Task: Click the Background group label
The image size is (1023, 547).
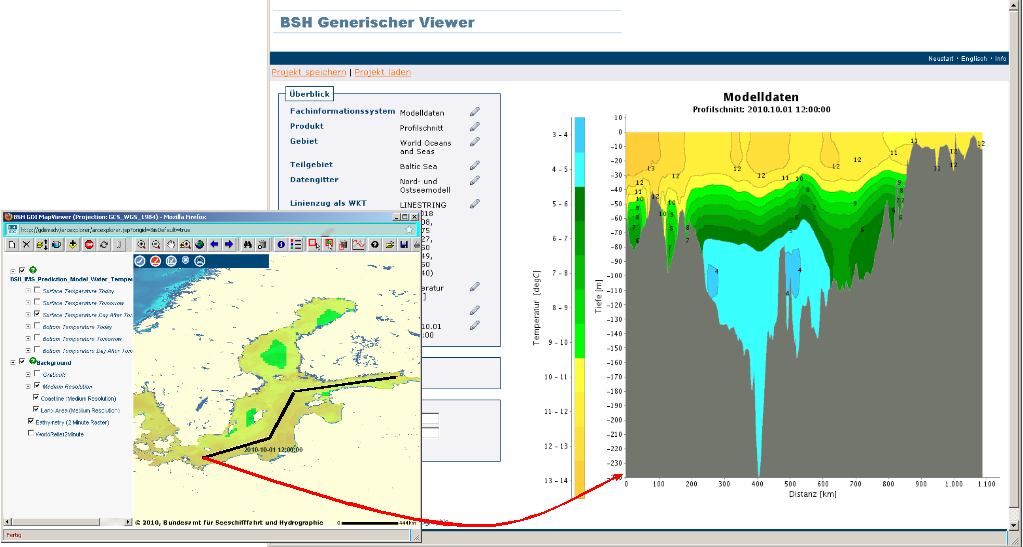Action: (54, 363)
